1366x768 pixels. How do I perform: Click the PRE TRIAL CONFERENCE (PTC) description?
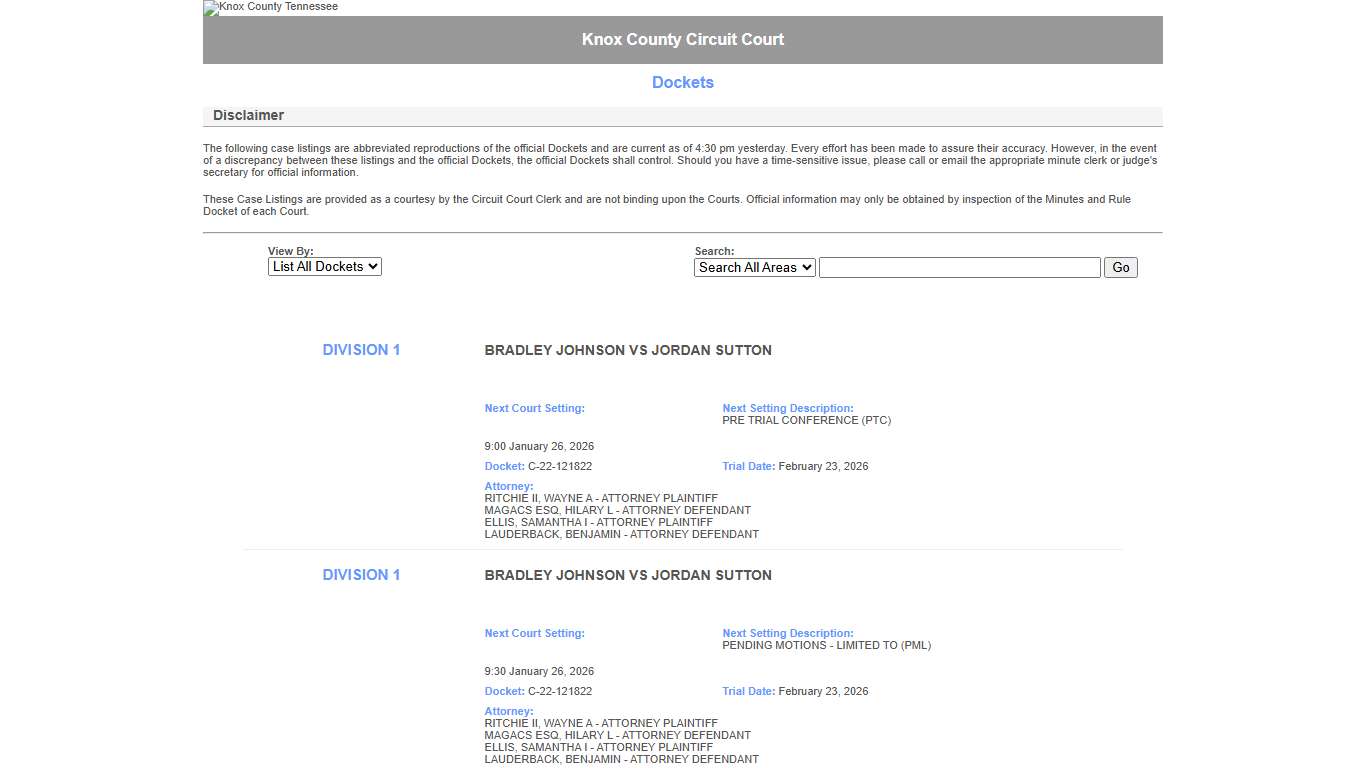806,420
